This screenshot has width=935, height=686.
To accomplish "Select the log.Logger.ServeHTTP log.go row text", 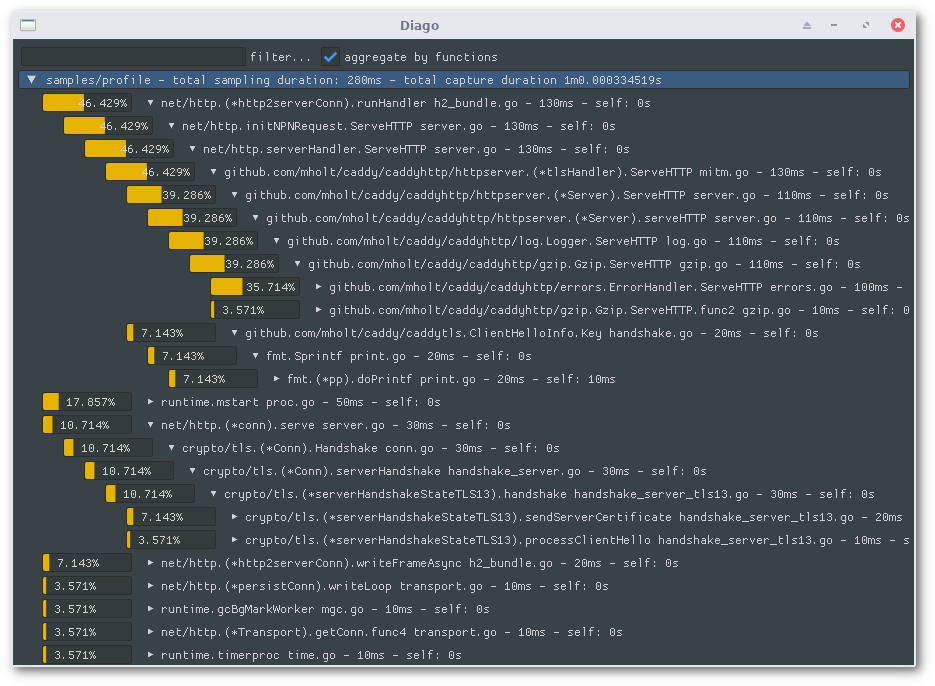I will pos(563,241).
